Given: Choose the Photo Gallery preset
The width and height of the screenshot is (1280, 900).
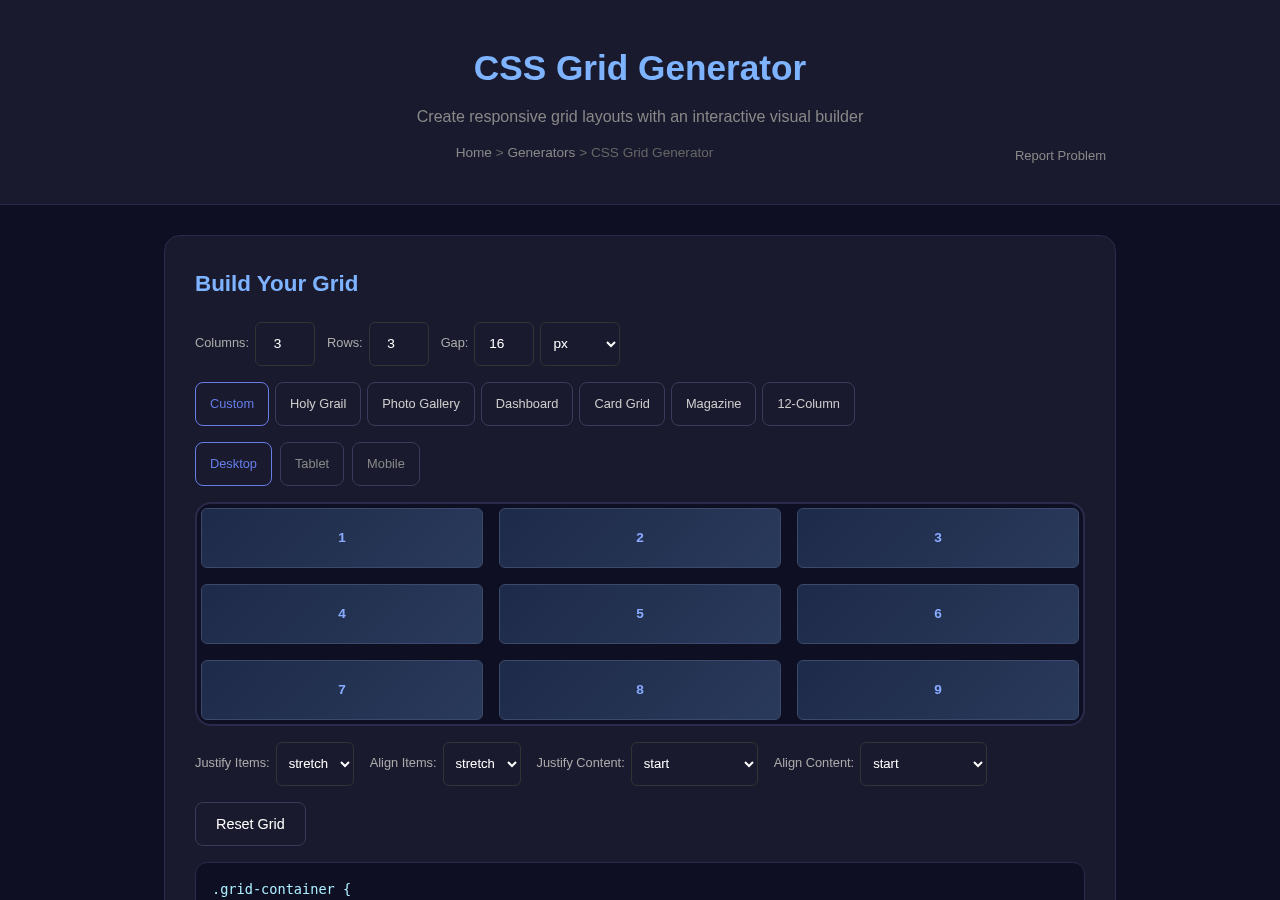Looking at the screenshot, I should [421, 404].
